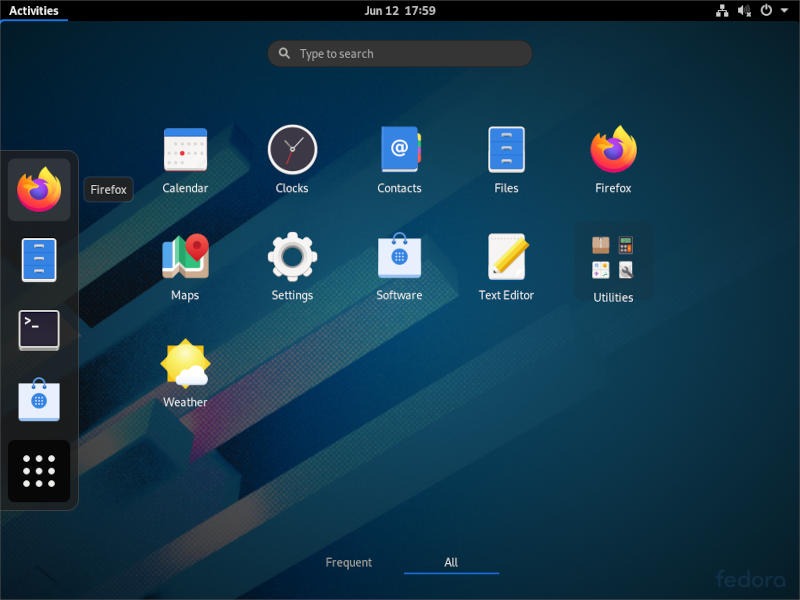Viewport: 800px width, 600px height.
Task: Click the Type to search field
Action: 399,53
